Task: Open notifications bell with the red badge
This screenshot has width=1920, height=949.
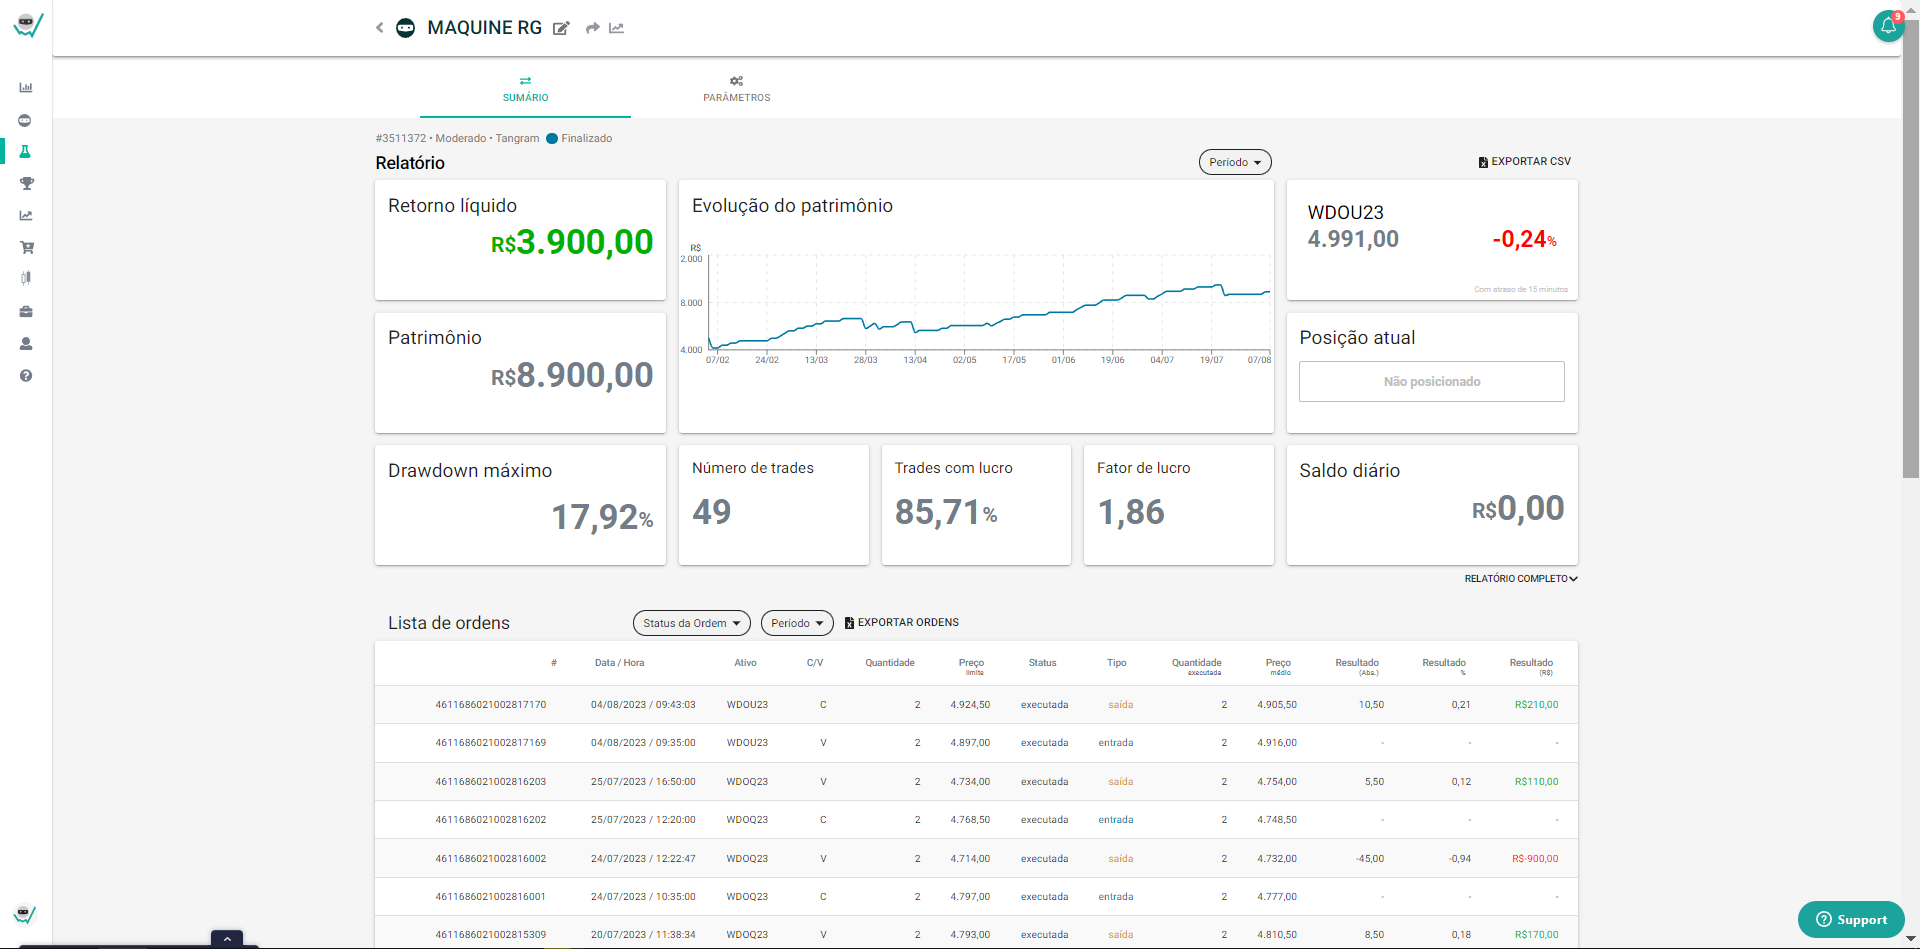Action: (1888, 26)
